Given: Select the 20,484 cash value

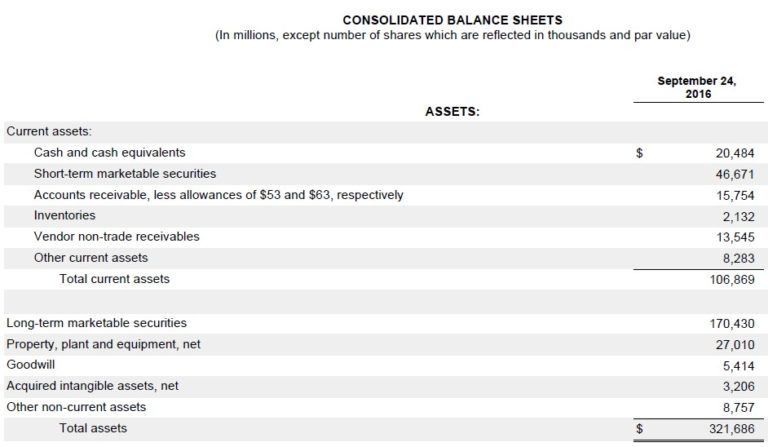Looking at the screenshot, I should point(735,153).
